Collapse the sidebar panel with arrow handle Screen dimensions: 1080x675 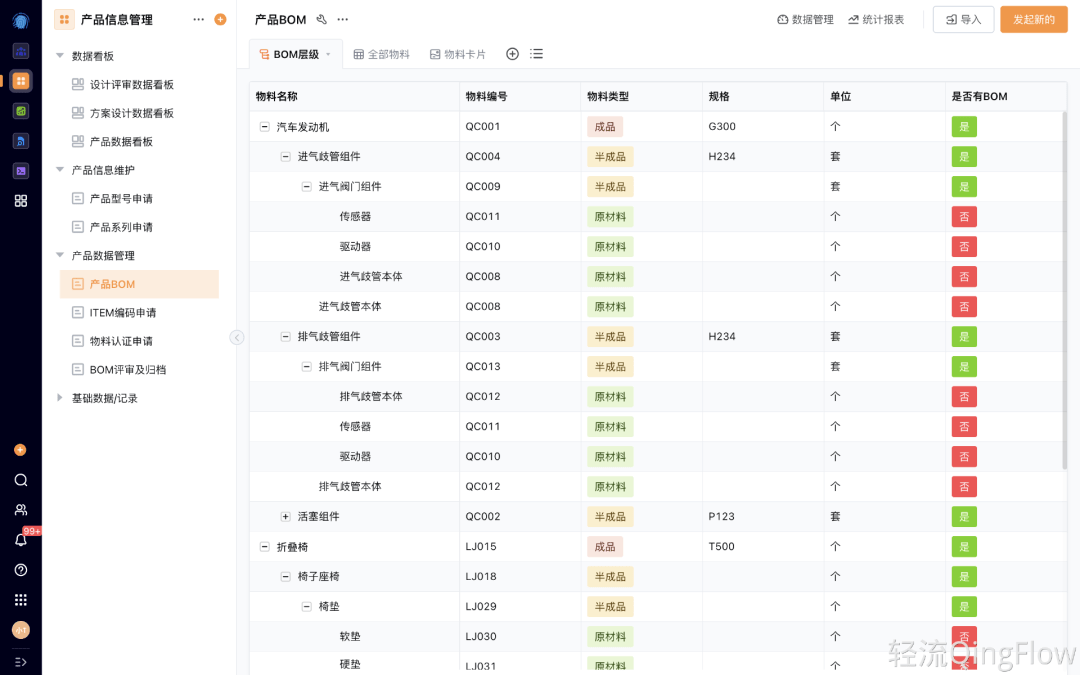[237, 338]
